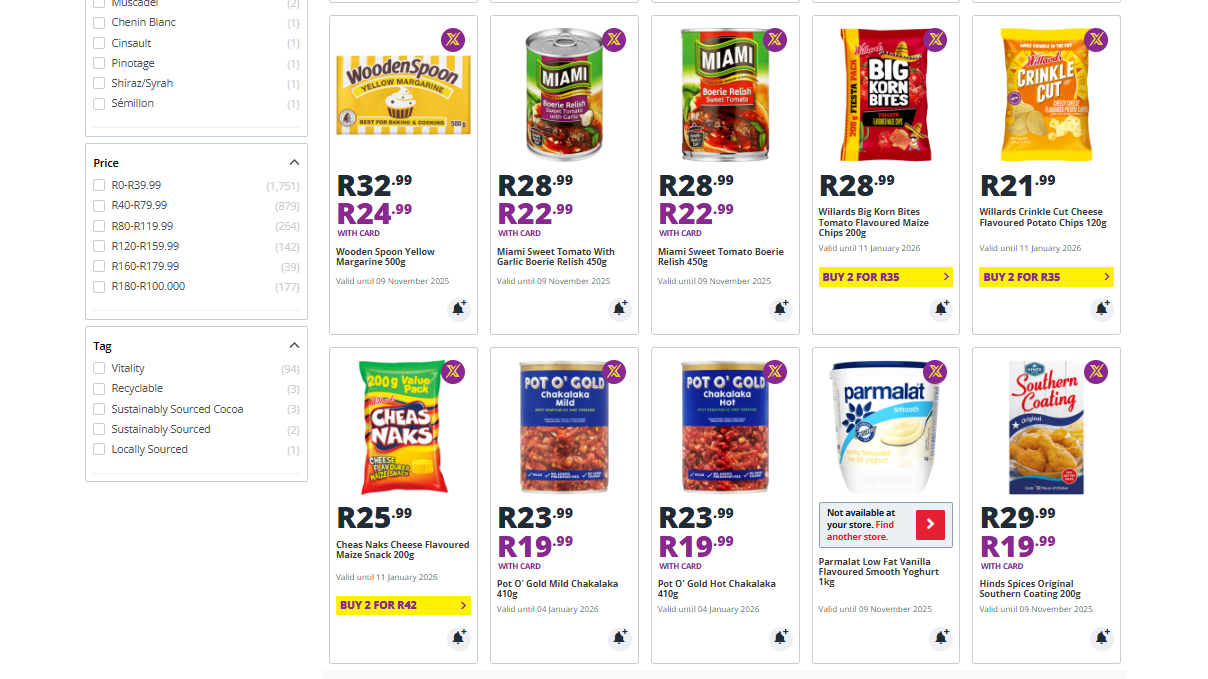Set price alert for Willards Big Korn Bites

pyautogui.click(x=941, y=309)
